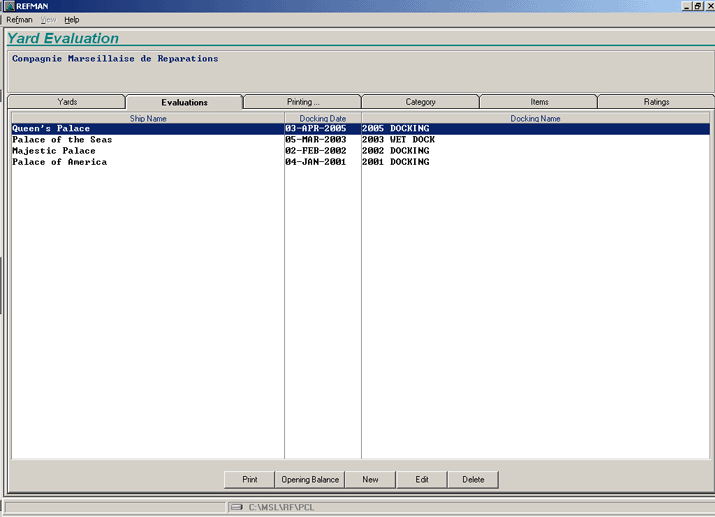The height and width of the screenshot is (517, 715).
Task: Click the Opening Balance button
Action: click(310, 480)
